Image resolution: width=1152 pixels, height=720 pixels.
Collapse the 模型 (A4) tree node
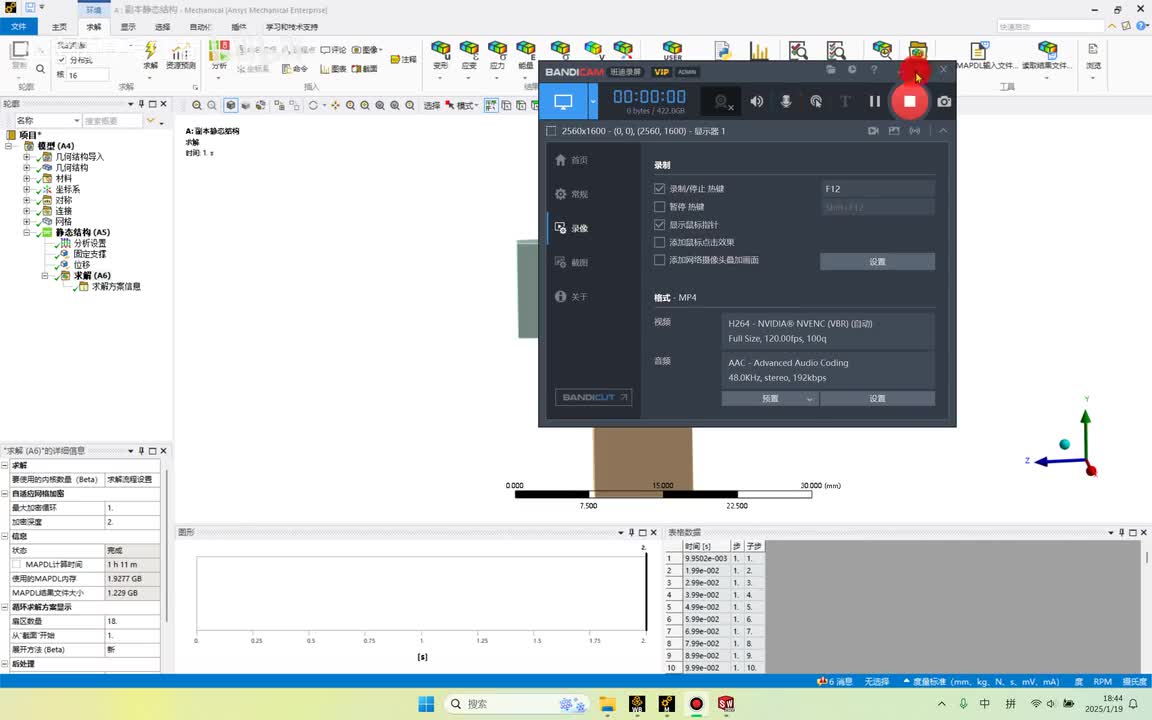pos(8,145)
